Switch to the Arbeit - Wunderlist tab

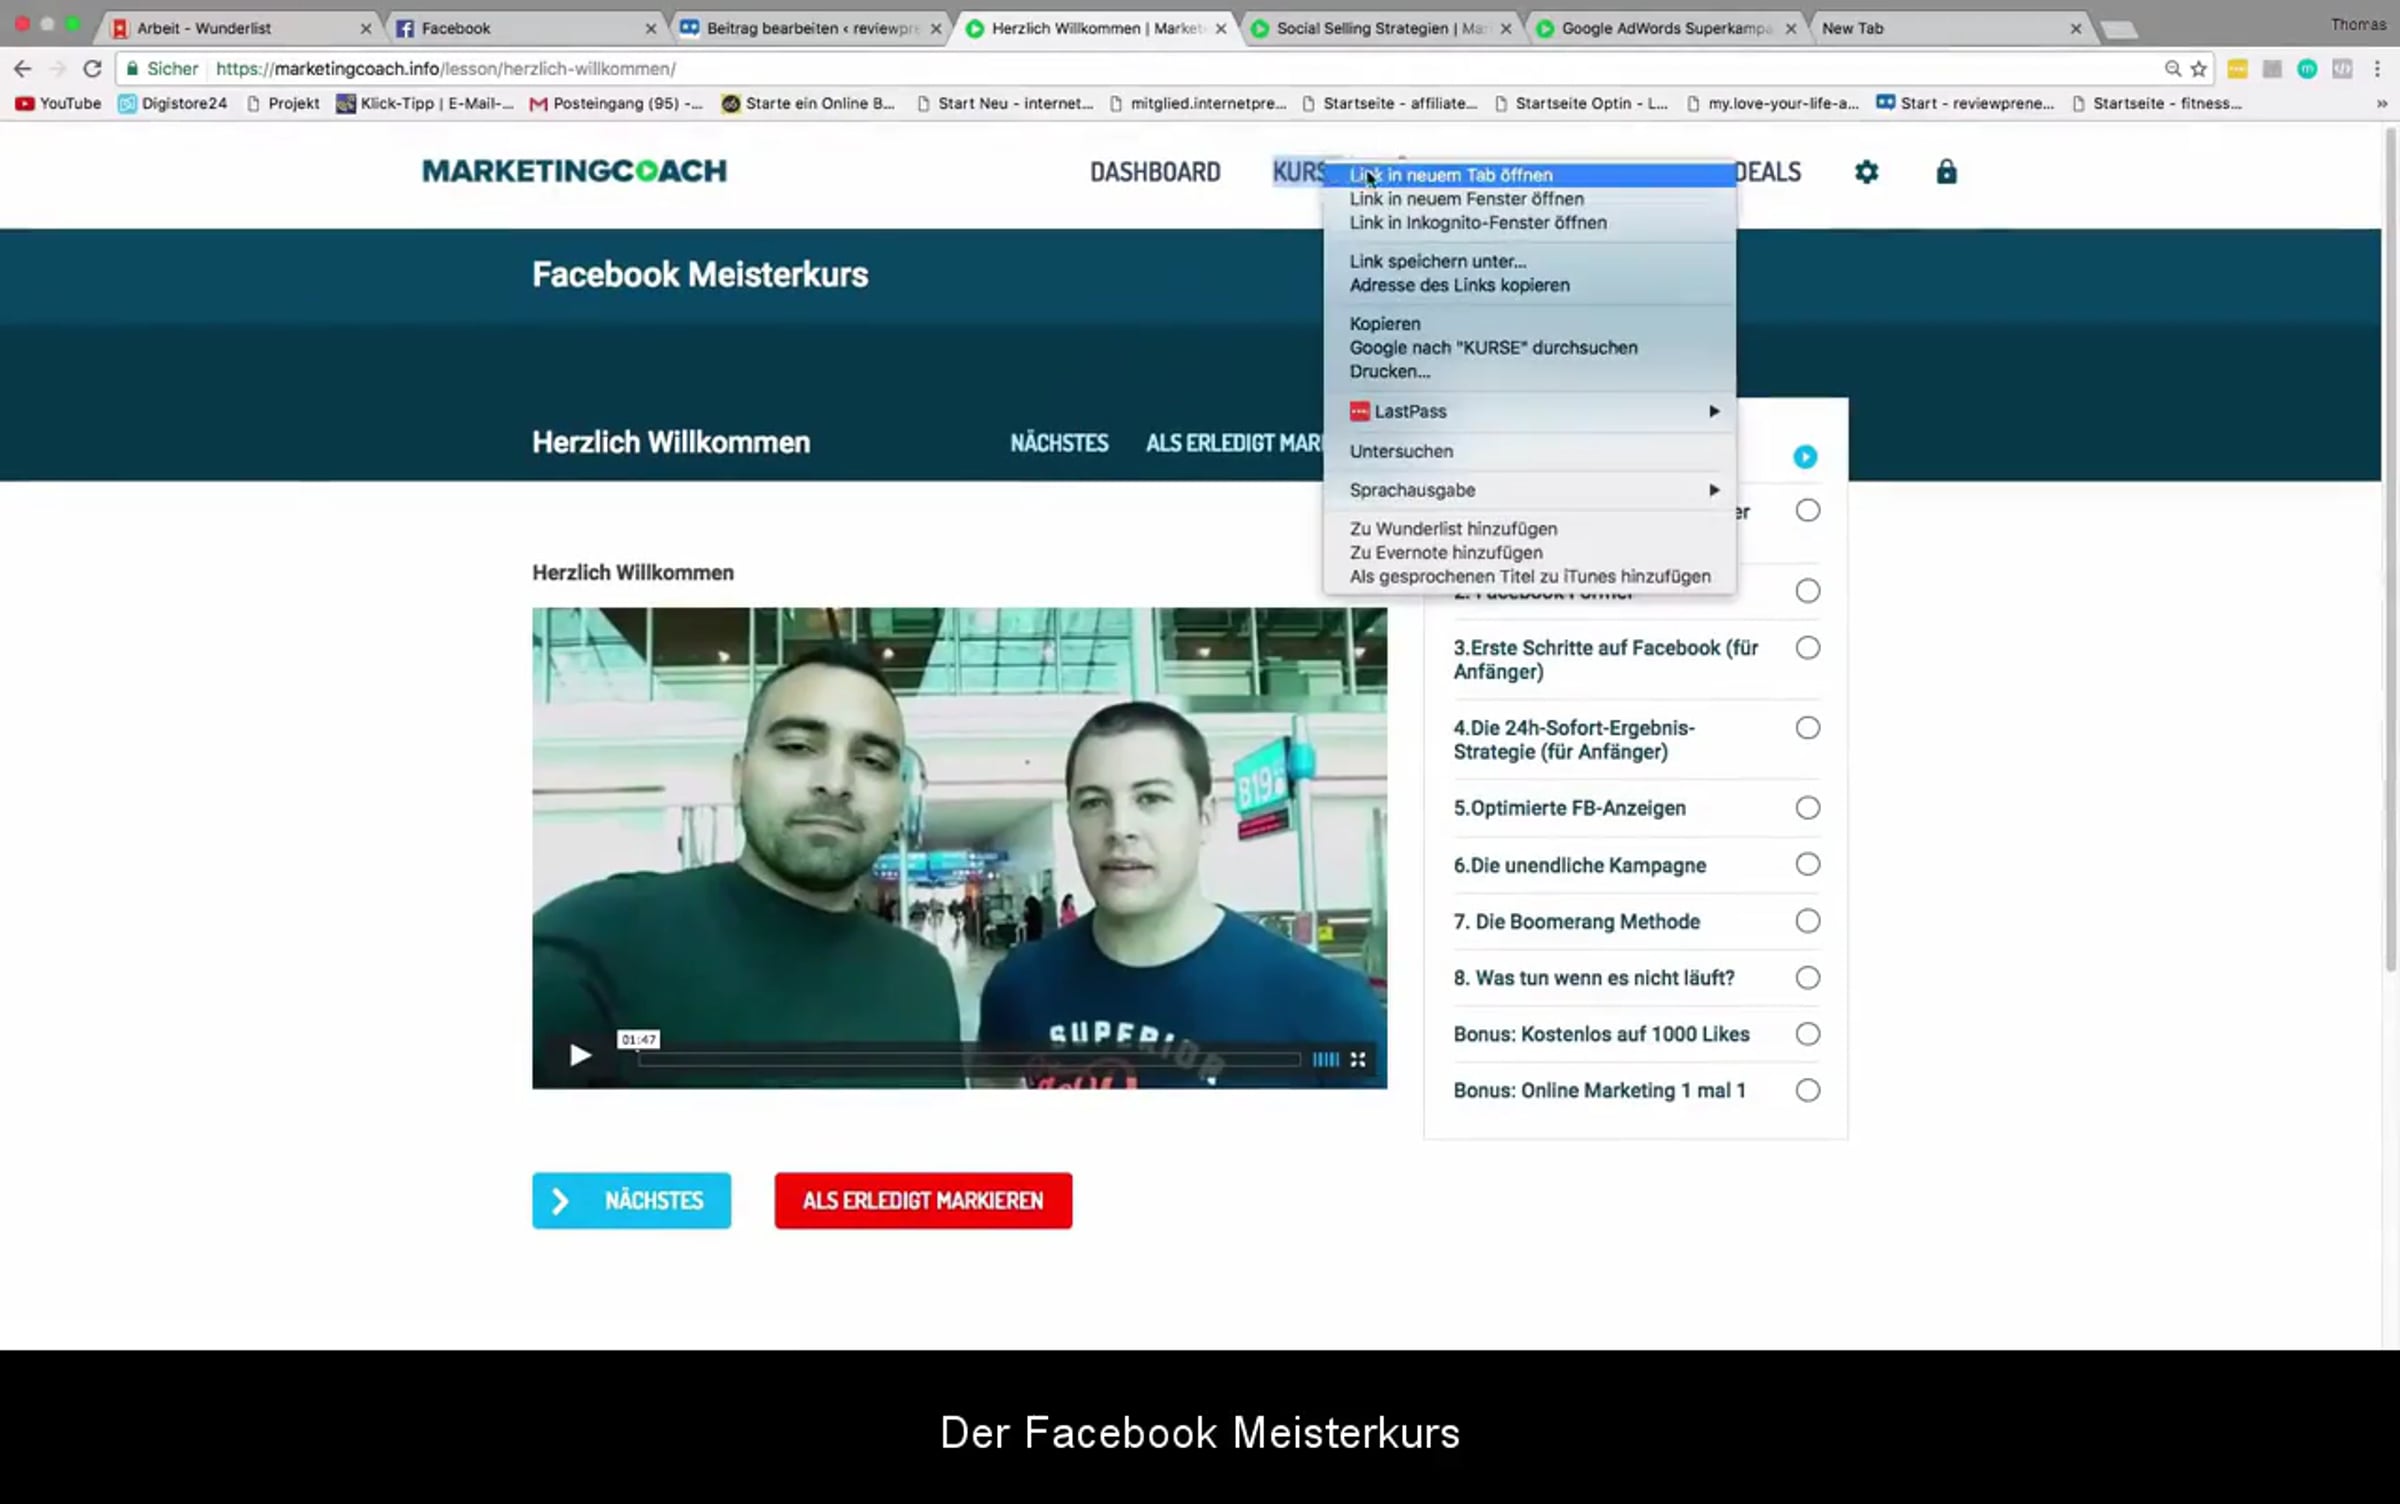pos(238,28)
